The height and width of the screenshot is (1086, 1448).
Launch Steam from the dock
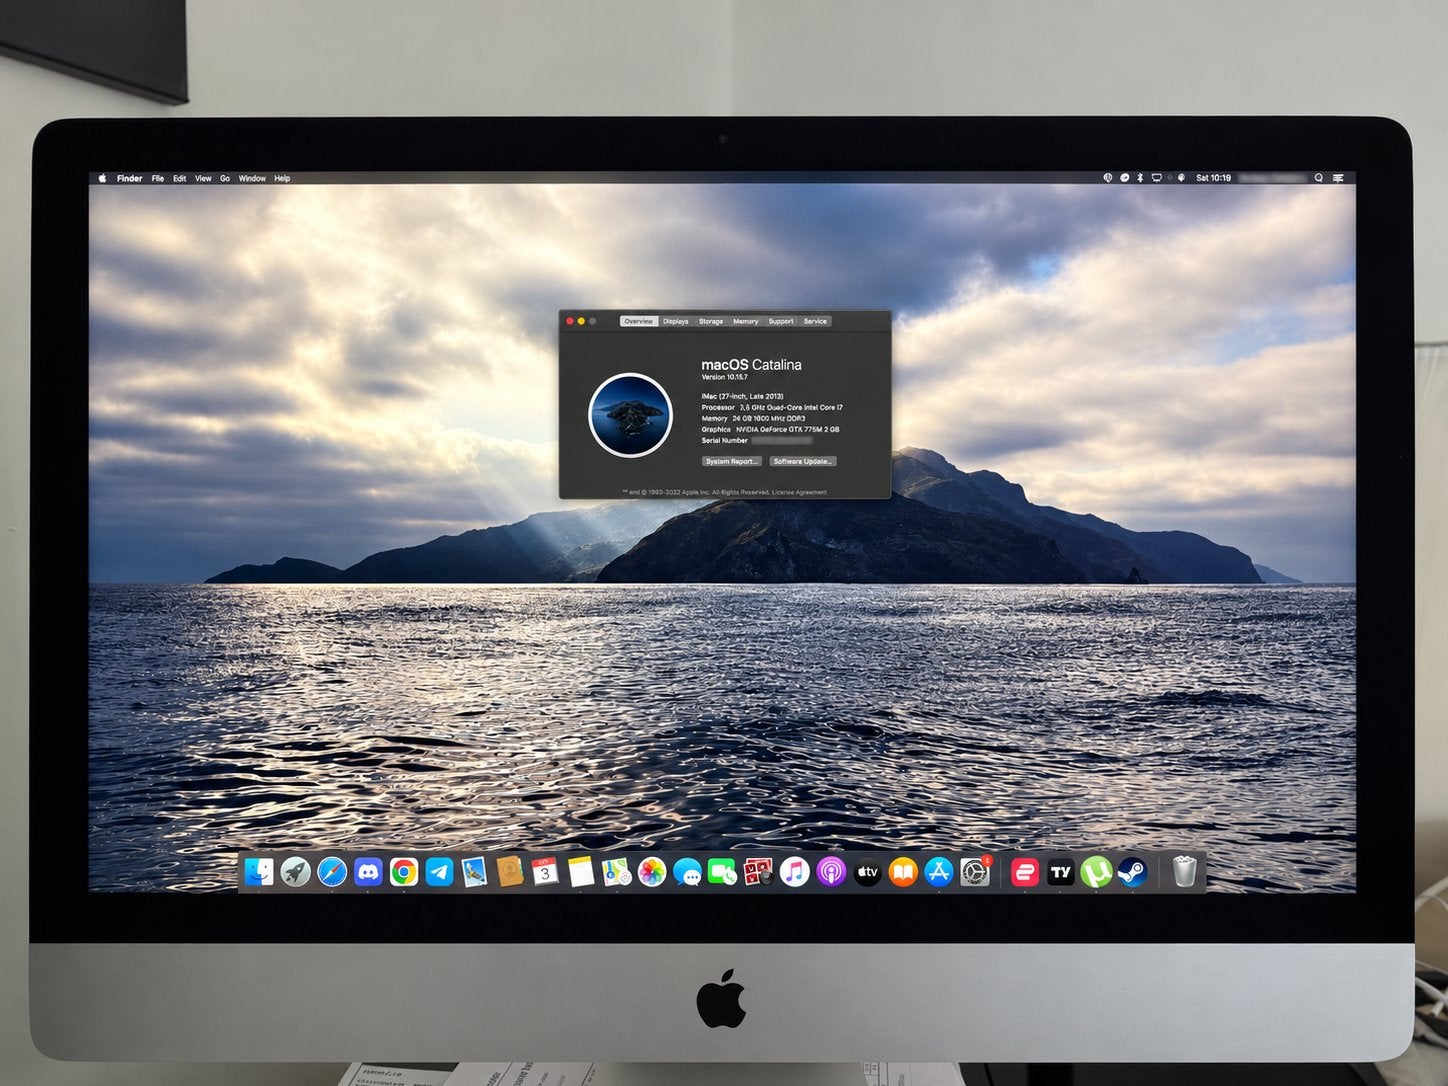tap(1132, 872)
